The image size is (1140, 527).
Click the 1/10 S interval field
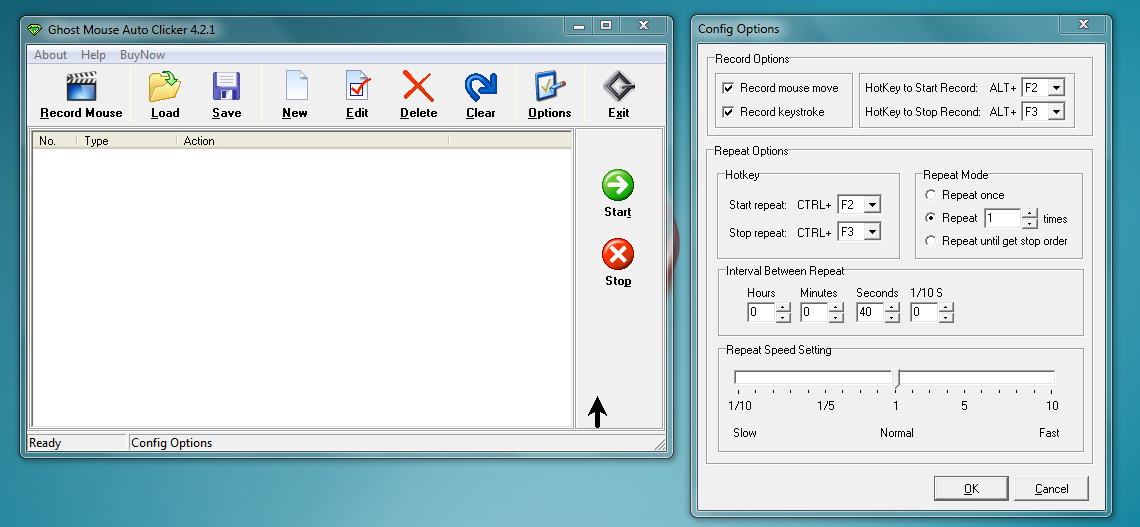point(924,313)
